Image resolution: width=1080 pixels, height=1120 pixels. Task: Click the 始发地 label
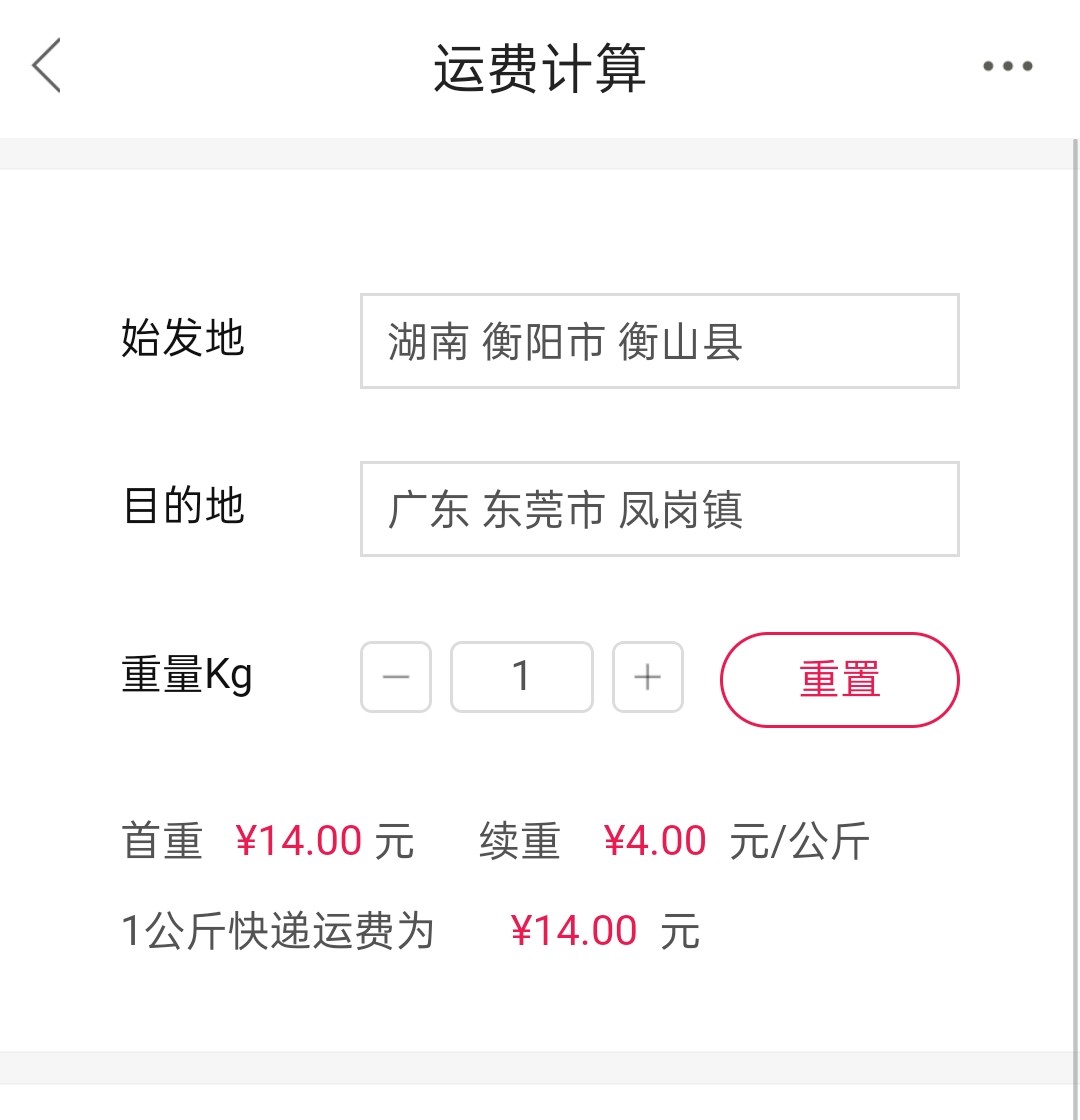(x=183, y=339)
